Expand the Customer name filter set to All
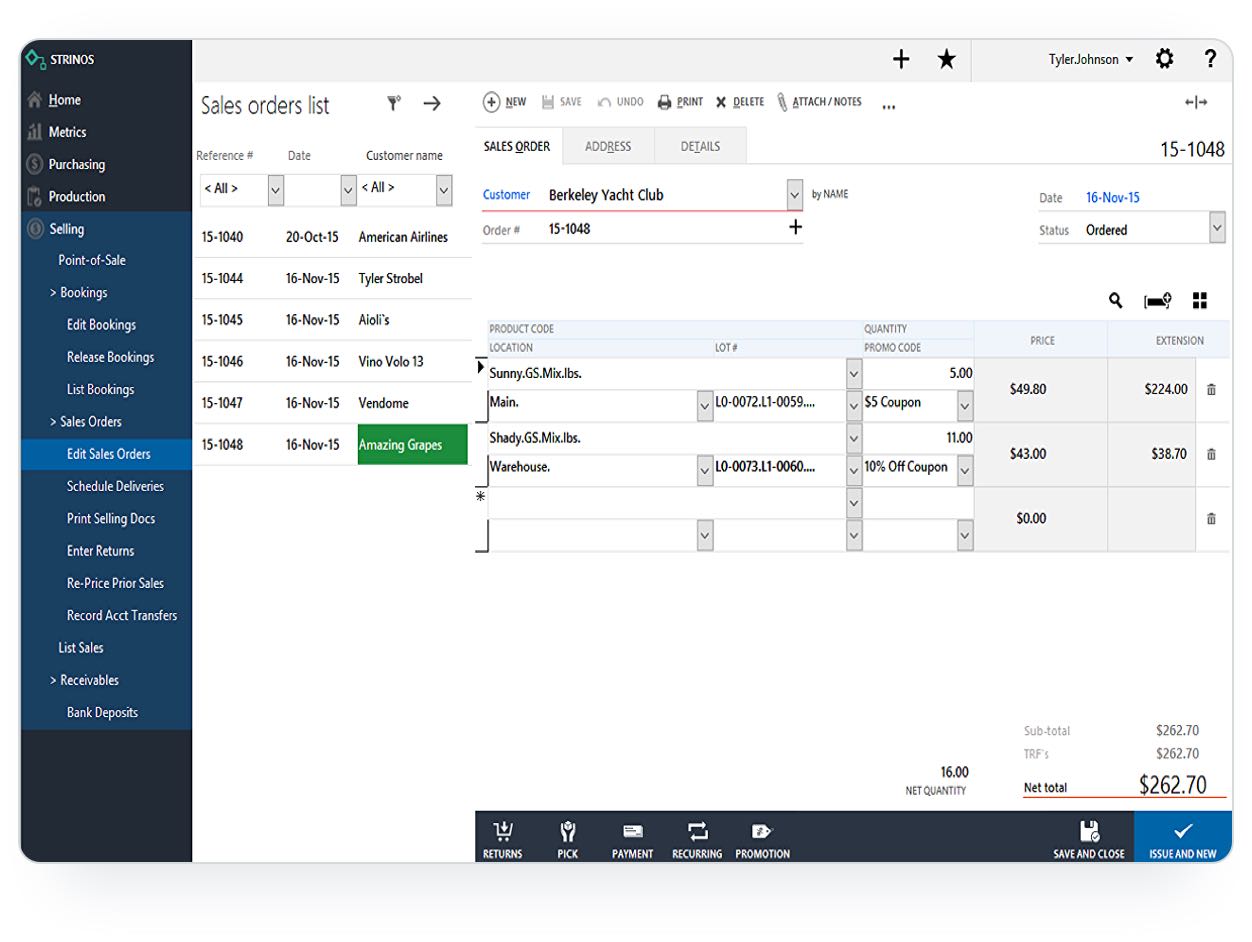1252x942 pixels. (442, 189)
